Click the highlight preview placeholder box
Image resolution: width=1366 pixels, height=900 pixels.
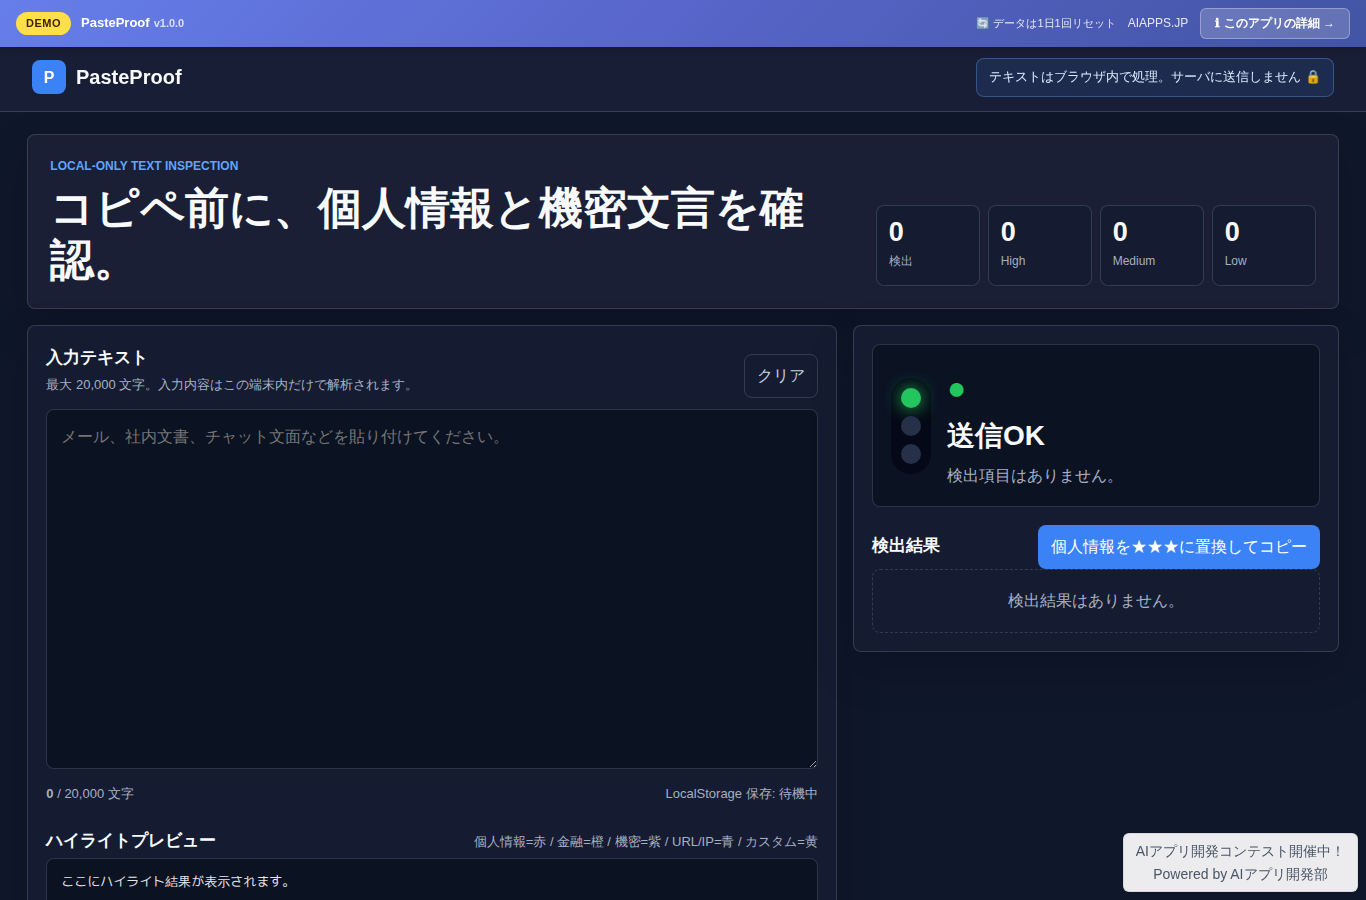[x=432, y=881]
